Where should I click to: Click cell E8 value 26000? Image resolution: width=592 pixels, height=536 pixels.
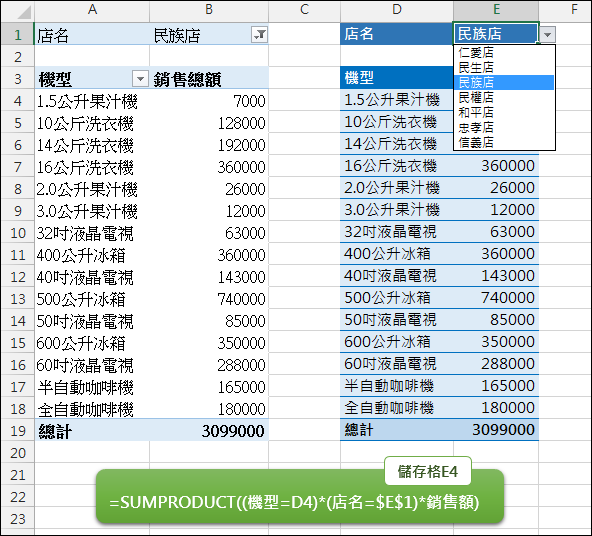coord(496,188)
